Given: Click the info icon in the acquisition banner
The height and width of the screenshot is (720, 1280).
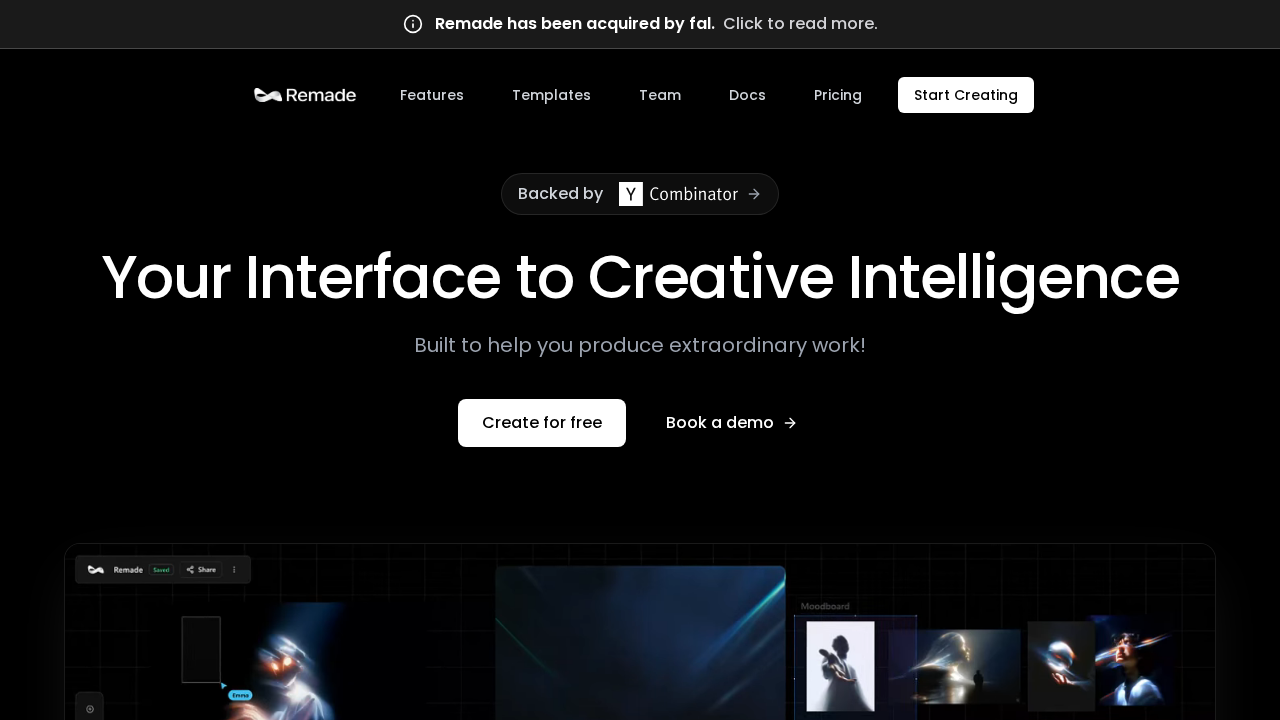Looking at the screenshot, I should coord(412,23).
